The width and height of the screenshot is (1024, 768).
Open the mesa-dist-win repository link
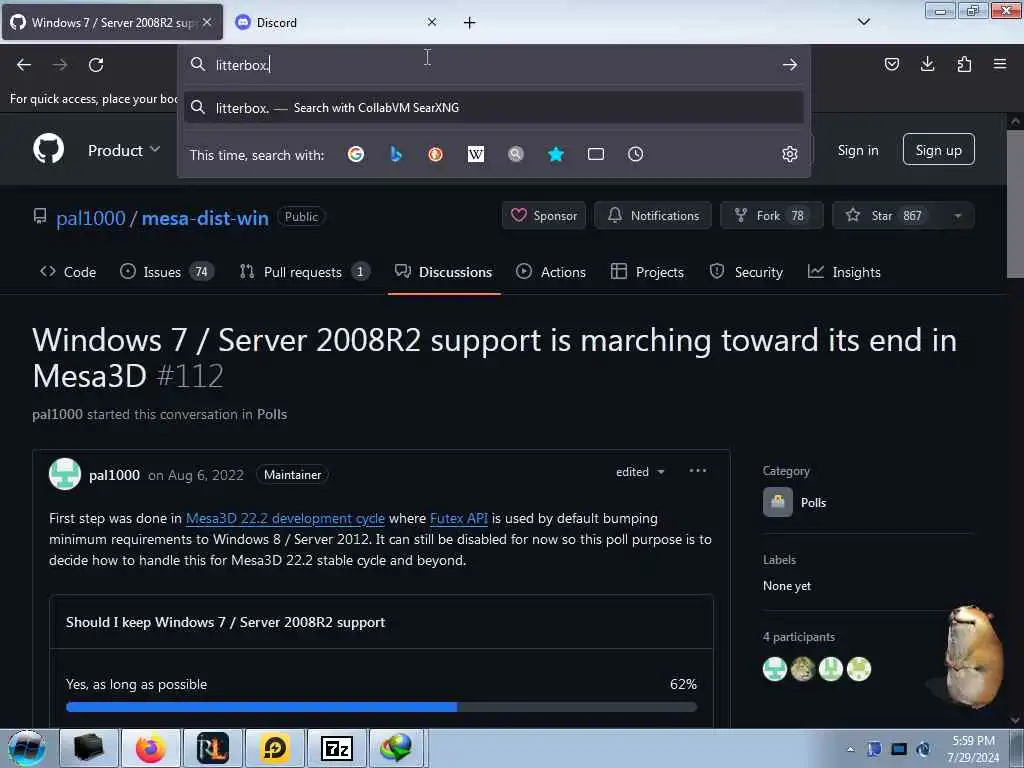tap(205, 217)
